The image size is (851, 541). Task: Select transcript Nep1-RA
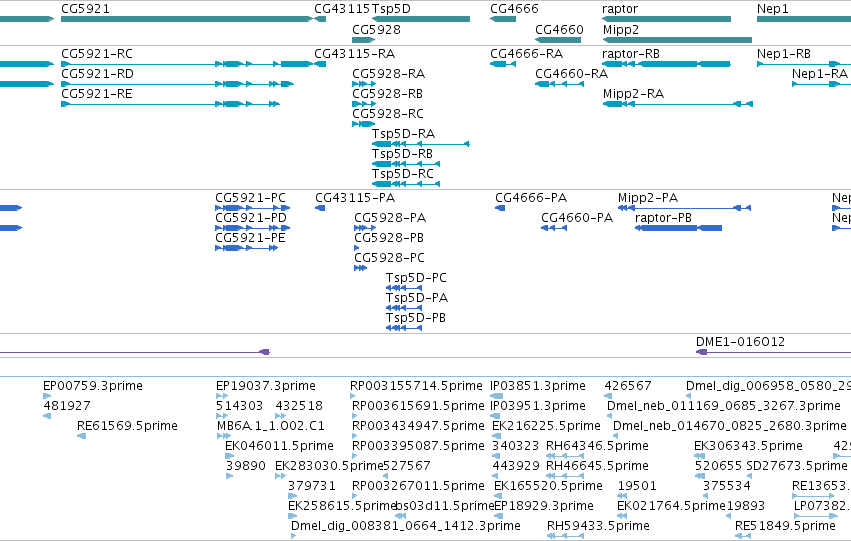coord(822,84)
